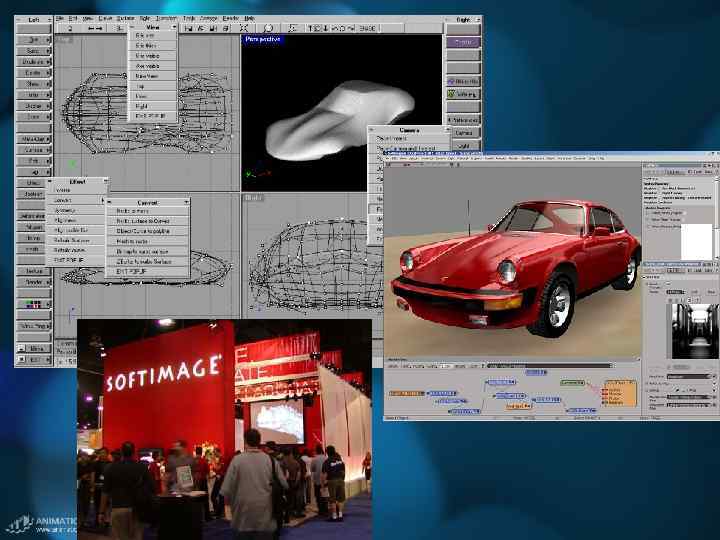Open the File menu in the modeler menu bar

point(59,19)
